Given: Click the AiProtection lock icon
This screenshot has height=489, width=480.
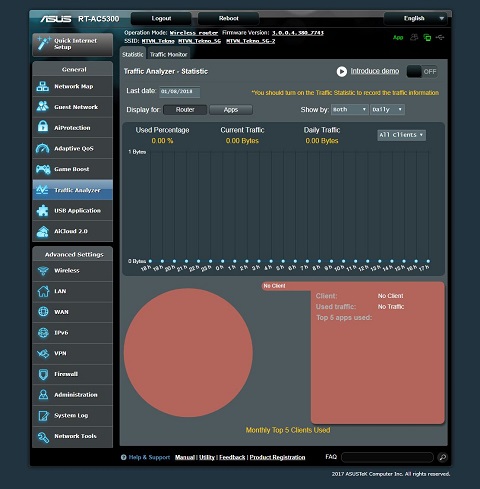Looking at the screenshot, I should [x=43, y=127].
